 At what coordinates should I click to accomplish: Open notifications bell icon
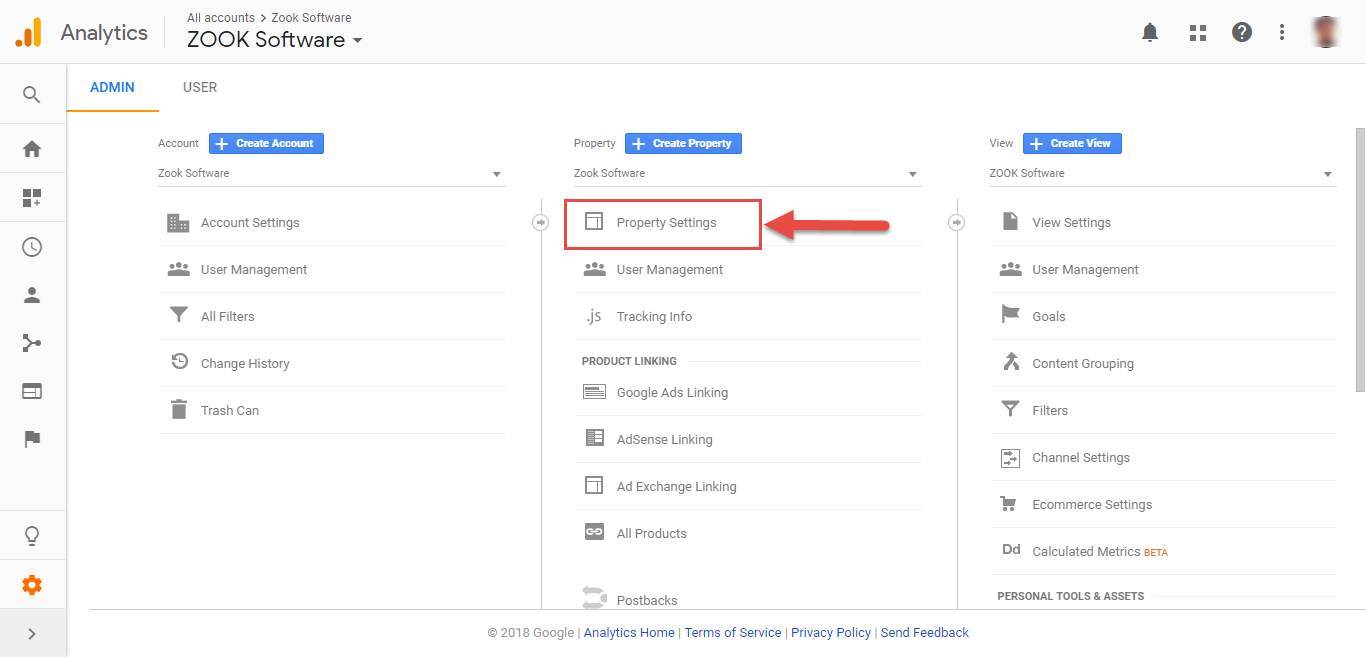tap(1150, 33)
